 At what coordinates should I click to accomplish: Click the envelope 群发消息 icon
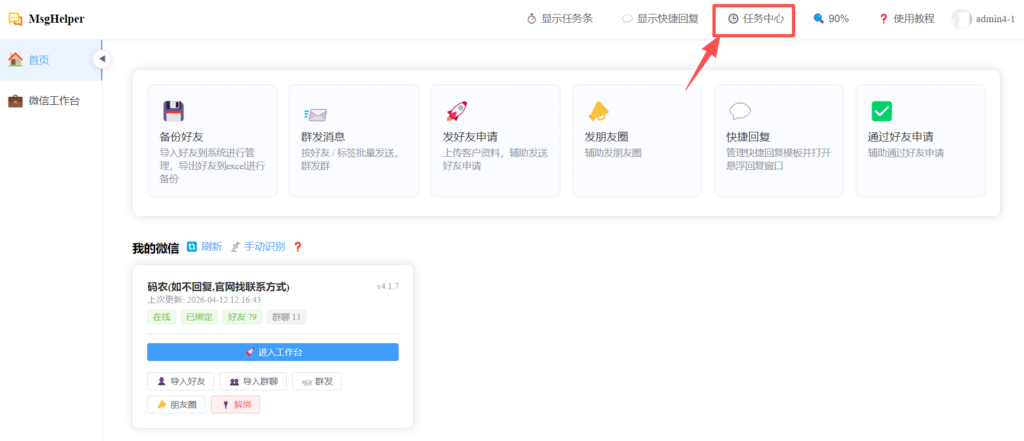tap(315, 112)
